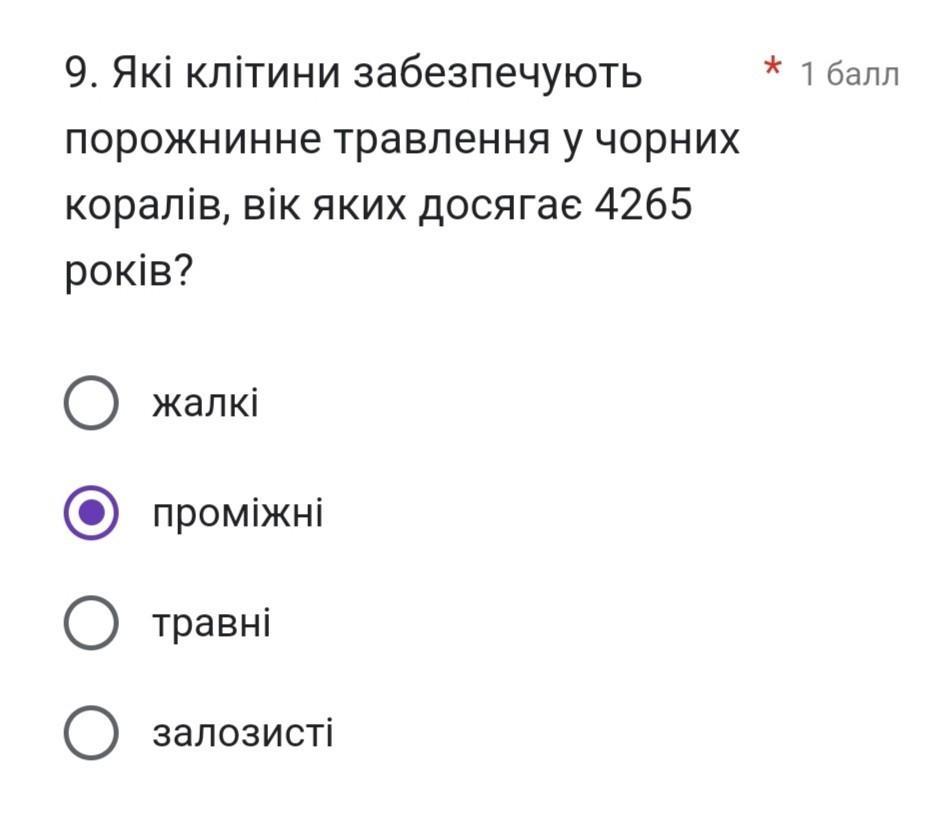Click the 'залозисті' answer label text
The image size is (945, 817).
pos(242,733)
